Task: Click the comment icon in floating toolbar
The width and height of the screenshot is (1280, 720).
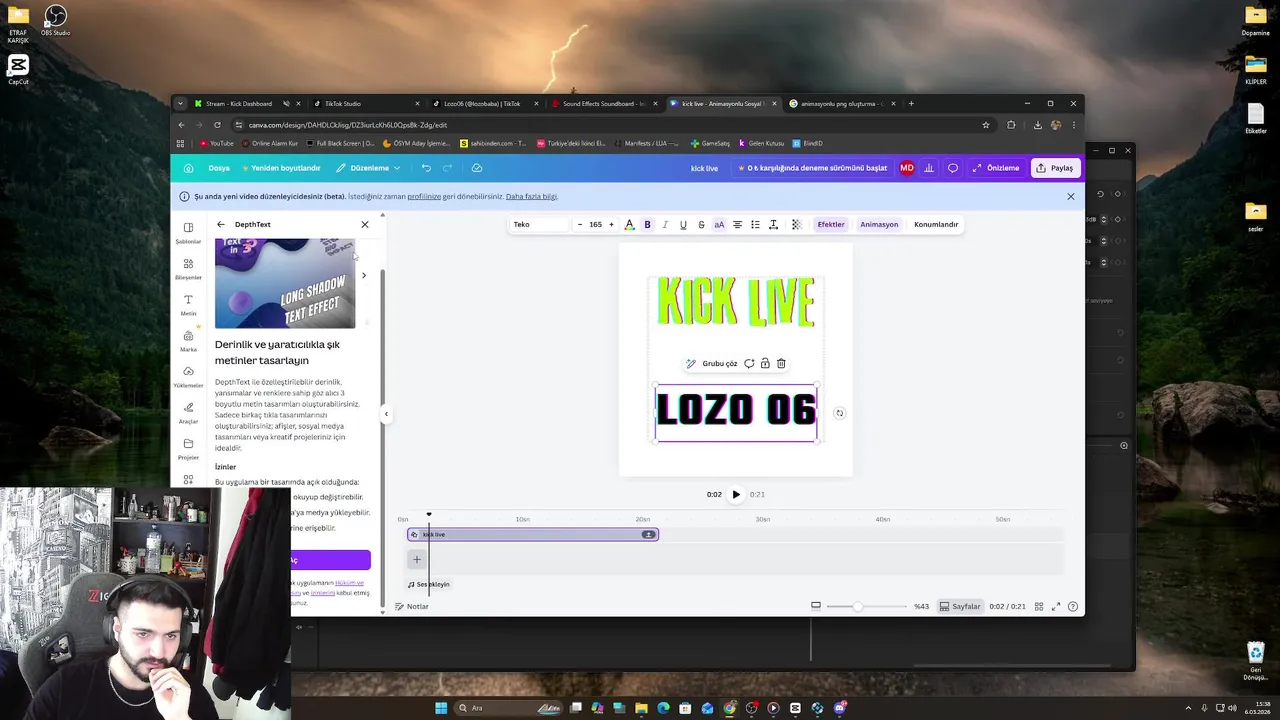Action: point(749,364)
